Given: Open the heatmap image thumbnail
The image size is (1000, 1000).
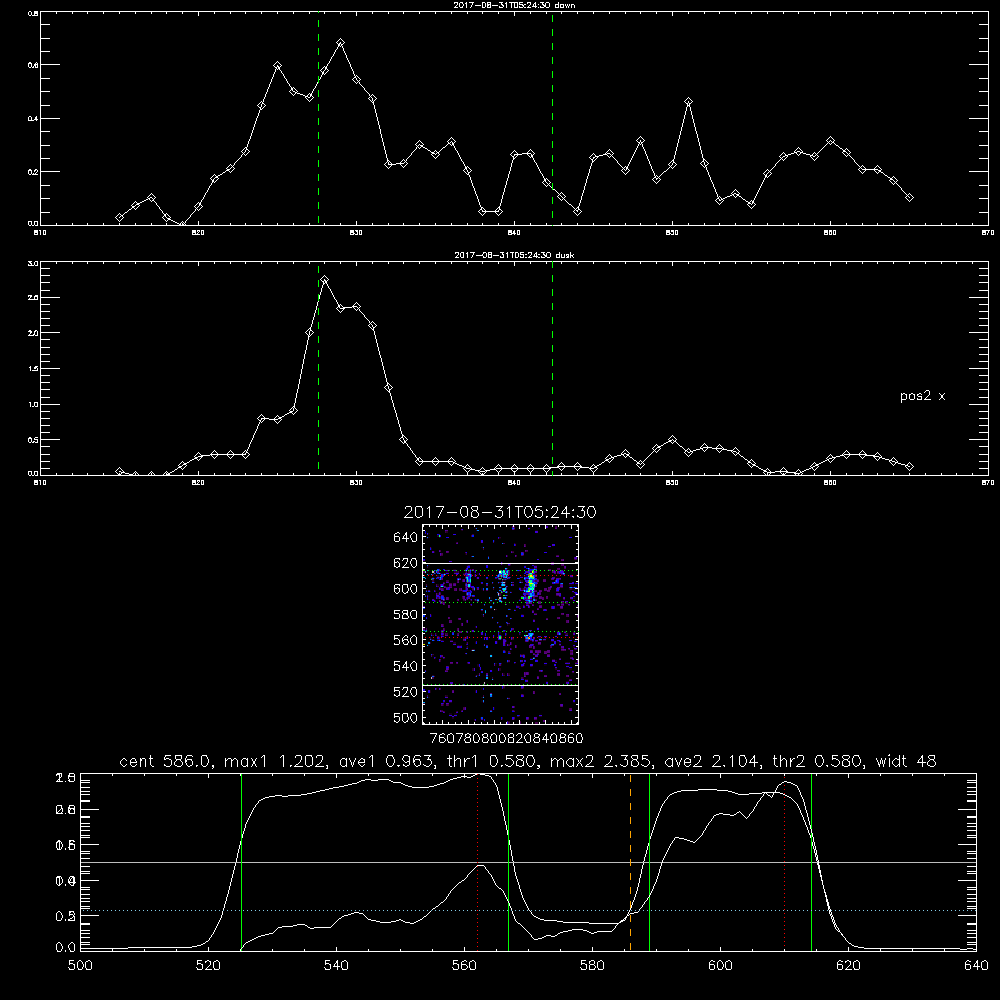Looking at the screenshot, I should click(x=500, y=624).
